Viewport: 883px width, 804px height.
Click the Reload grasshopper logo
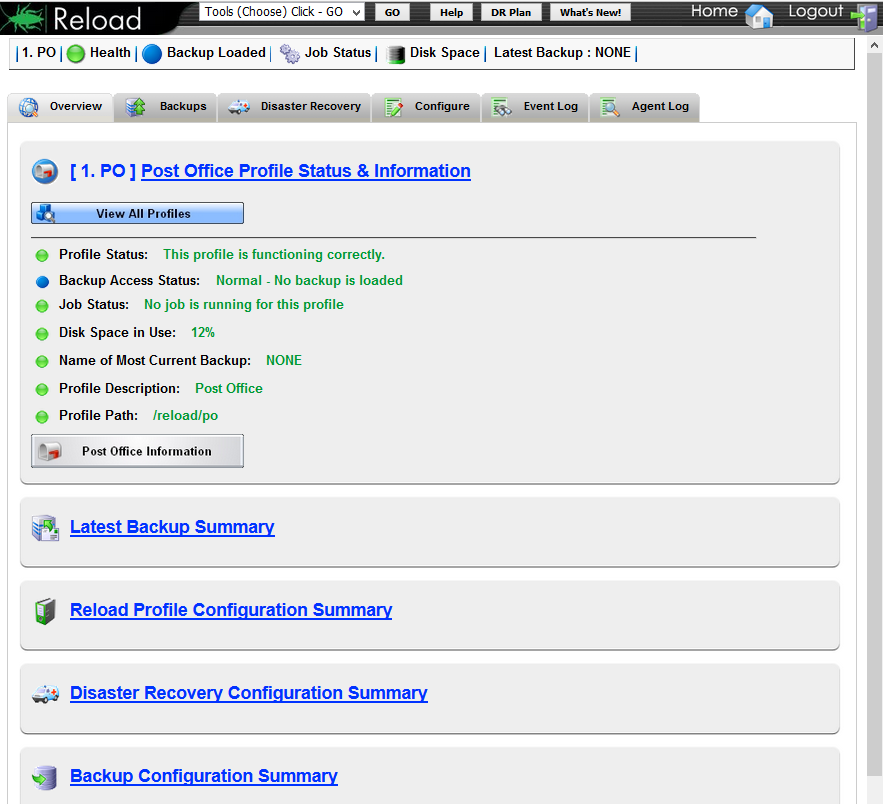point(23,17)
